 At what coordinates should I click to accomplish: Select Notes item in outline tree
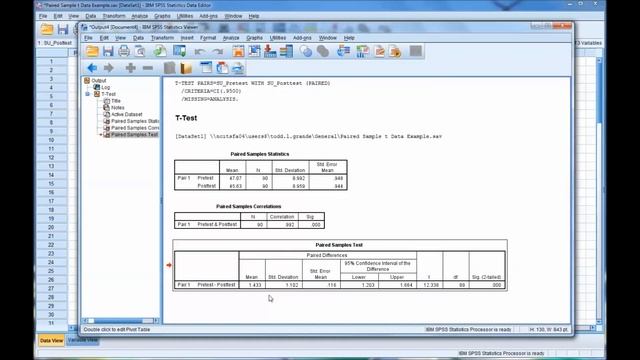pyautogui.click(x=118, y=108)
